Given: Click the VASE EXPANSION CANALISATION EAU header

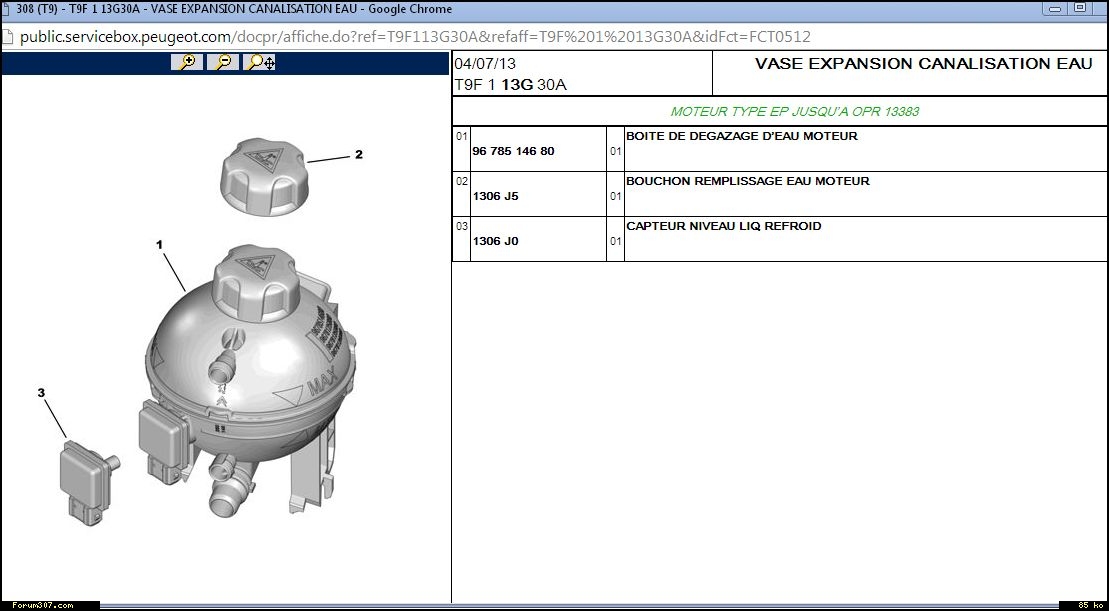Looking at the screenshot, I should (x=923, y=64).
